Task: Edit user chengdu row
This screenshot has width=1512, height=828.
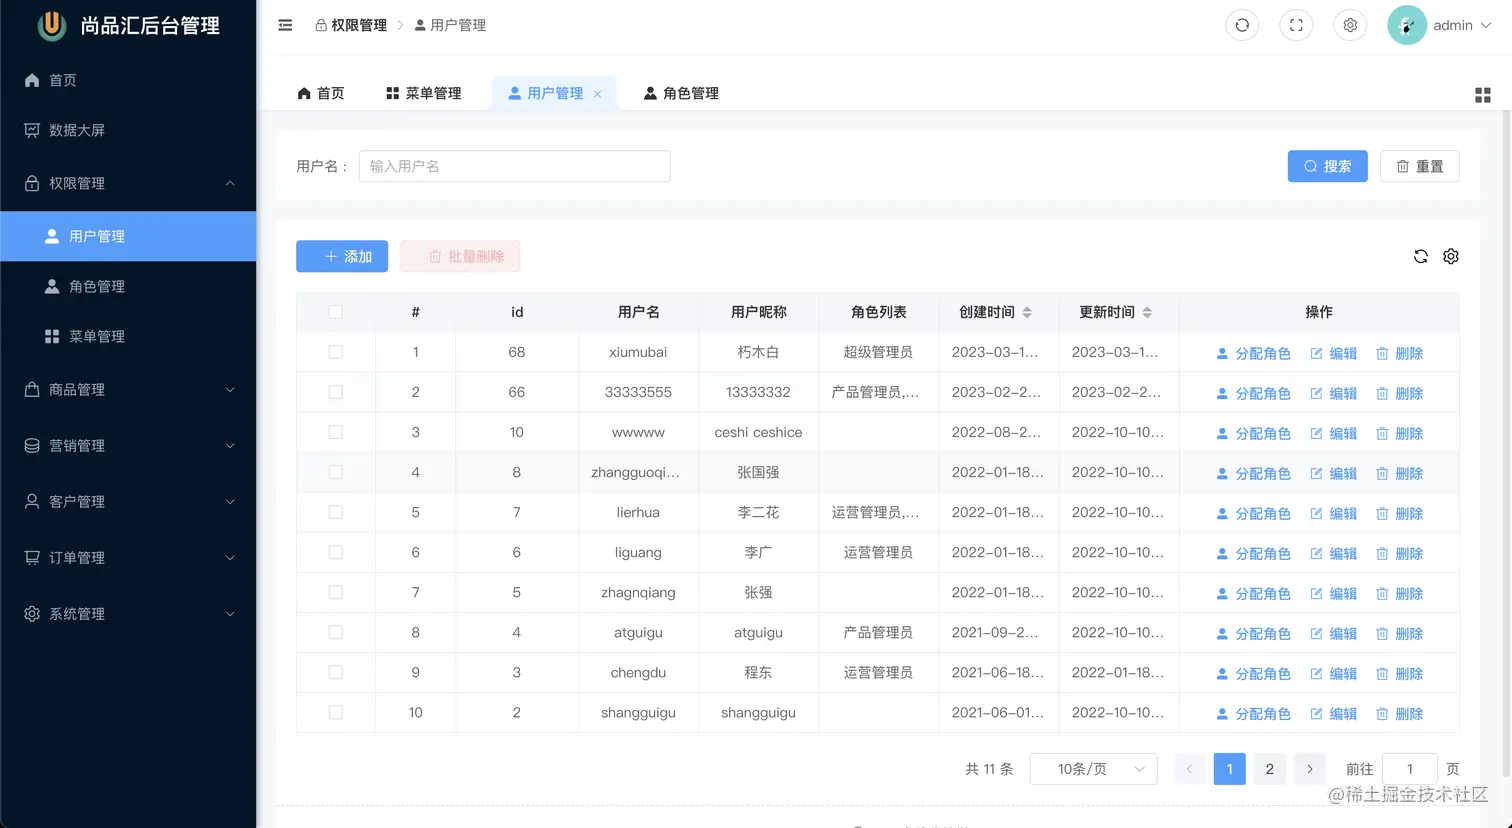Action: 1334,673
